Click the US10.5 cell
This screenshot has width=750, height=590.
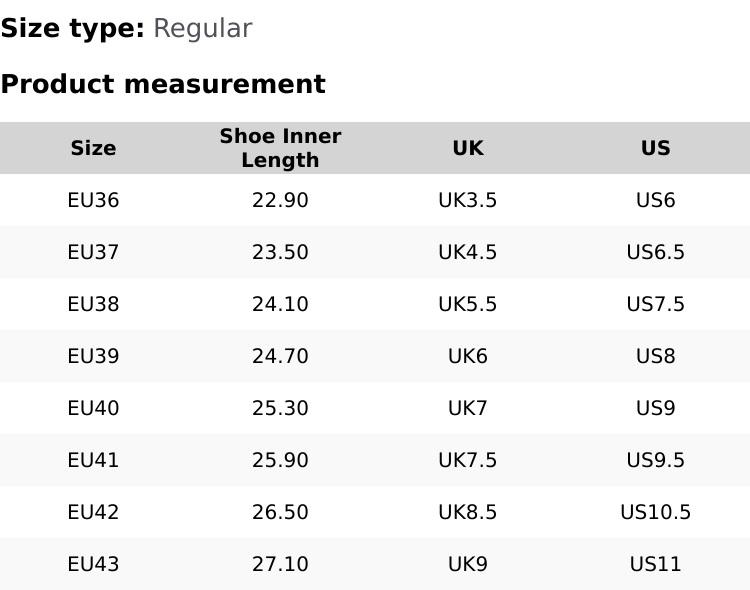tap(655, 512)
